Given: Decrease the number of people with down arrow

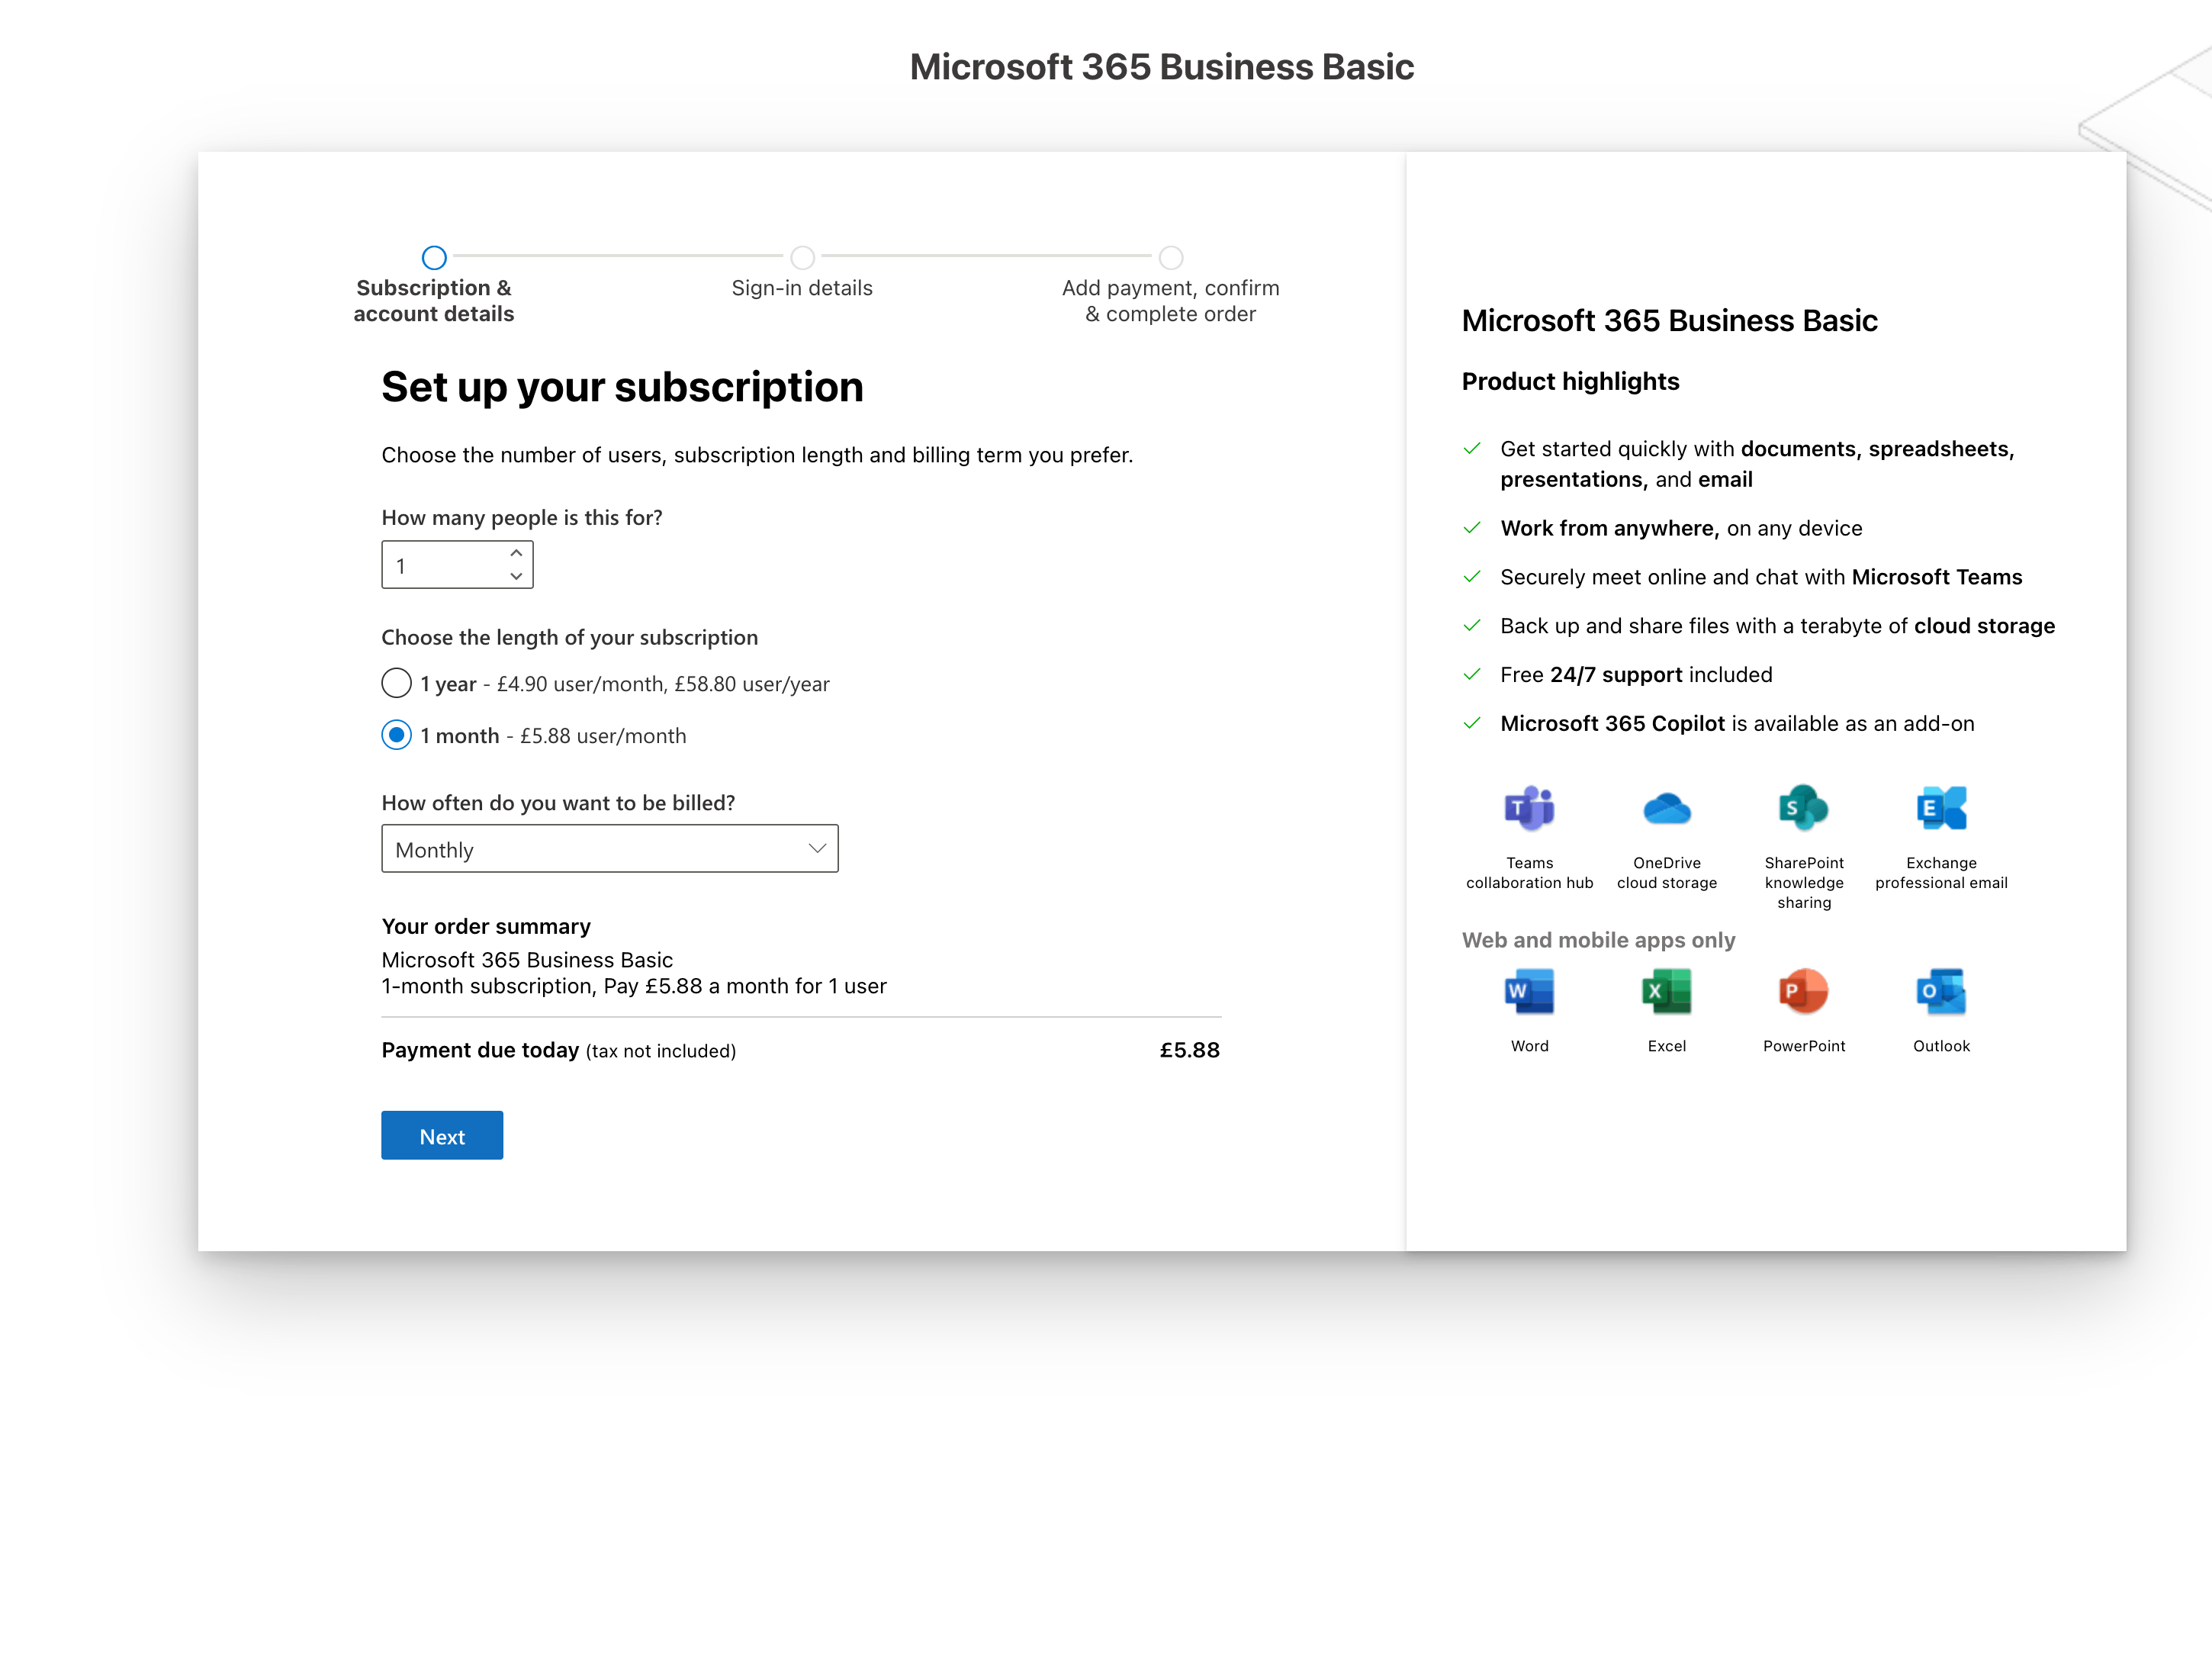Looking at the screenshot, I should [516, 576].
